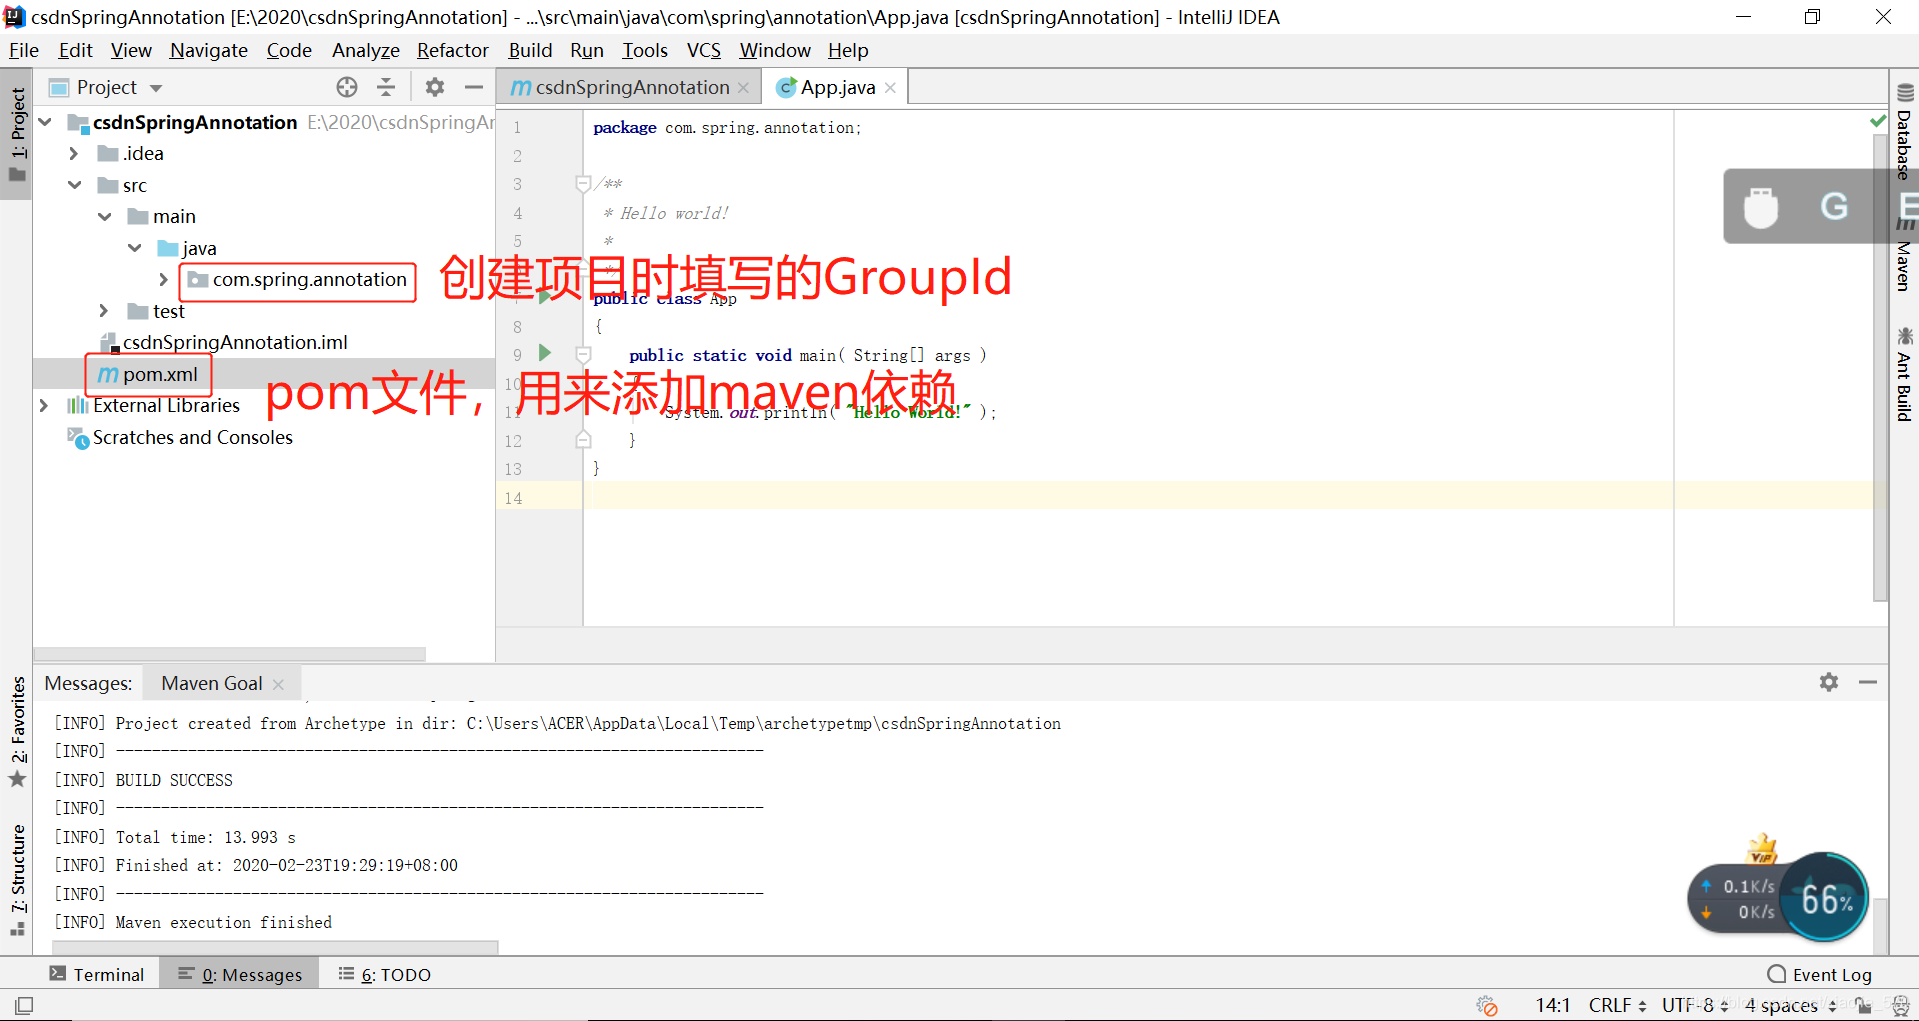Screen dimensions: 1919x1021
Task: Close the App.java editor tab
Action: click(890, 88)
